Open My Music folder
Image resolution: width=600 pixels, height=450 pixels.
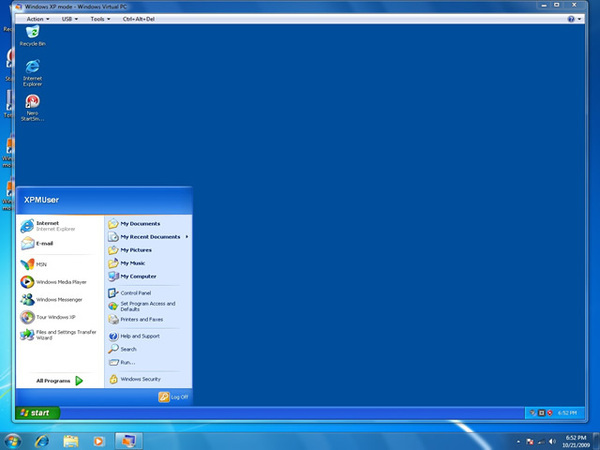tap(127, 263)
